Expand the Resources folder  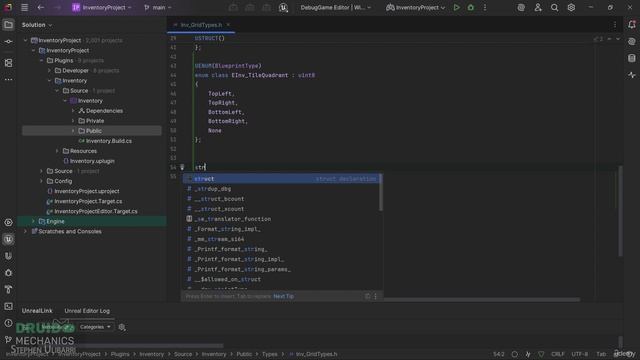57,151
